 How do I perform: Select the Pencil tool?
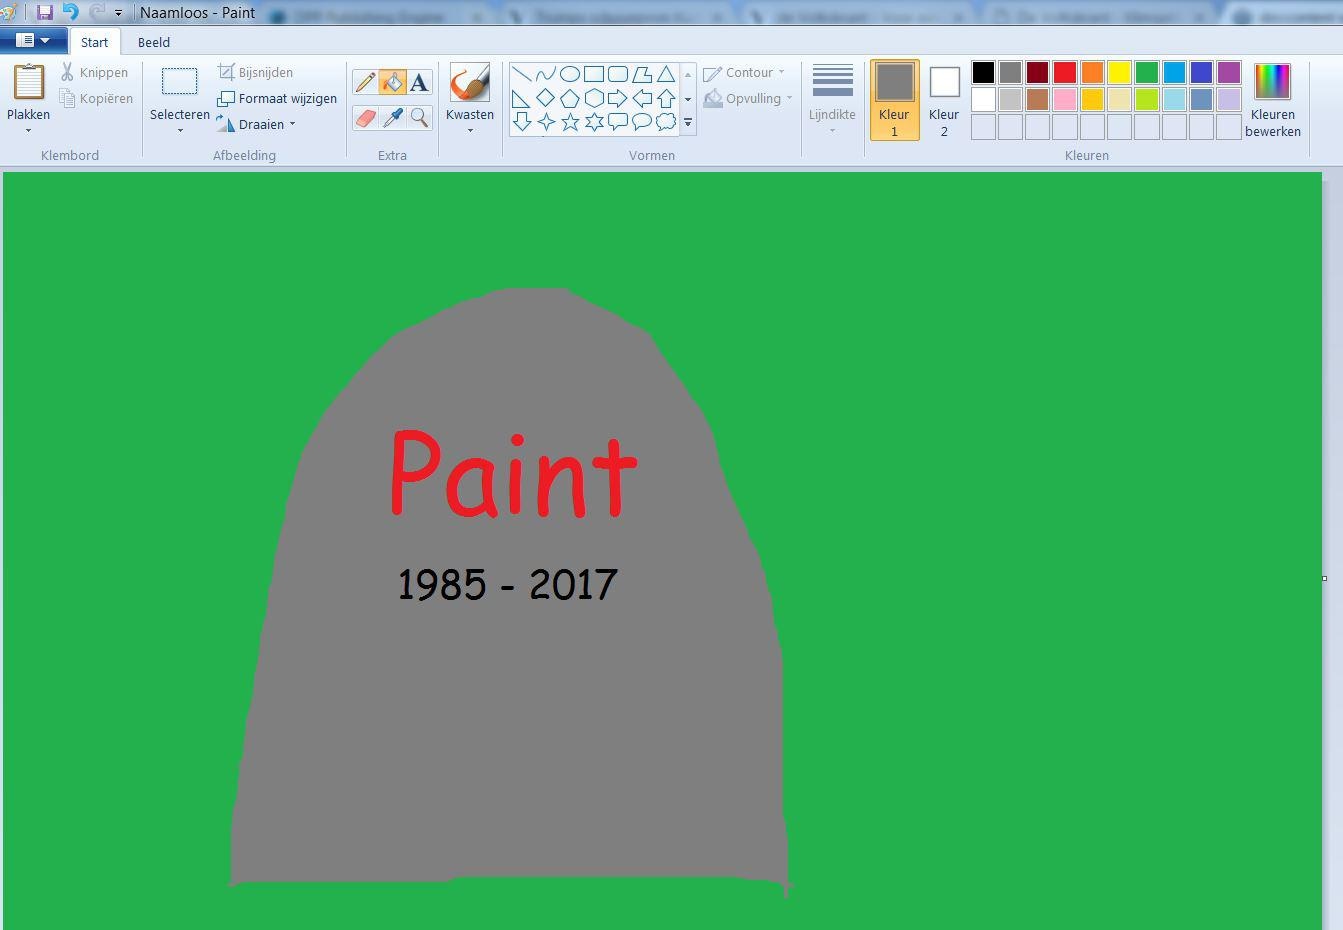(365, 81)
